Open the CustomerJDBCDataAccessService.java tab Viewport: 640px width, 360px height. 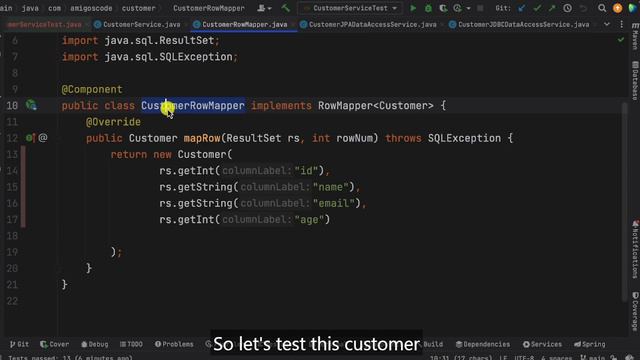click(519, 24)
